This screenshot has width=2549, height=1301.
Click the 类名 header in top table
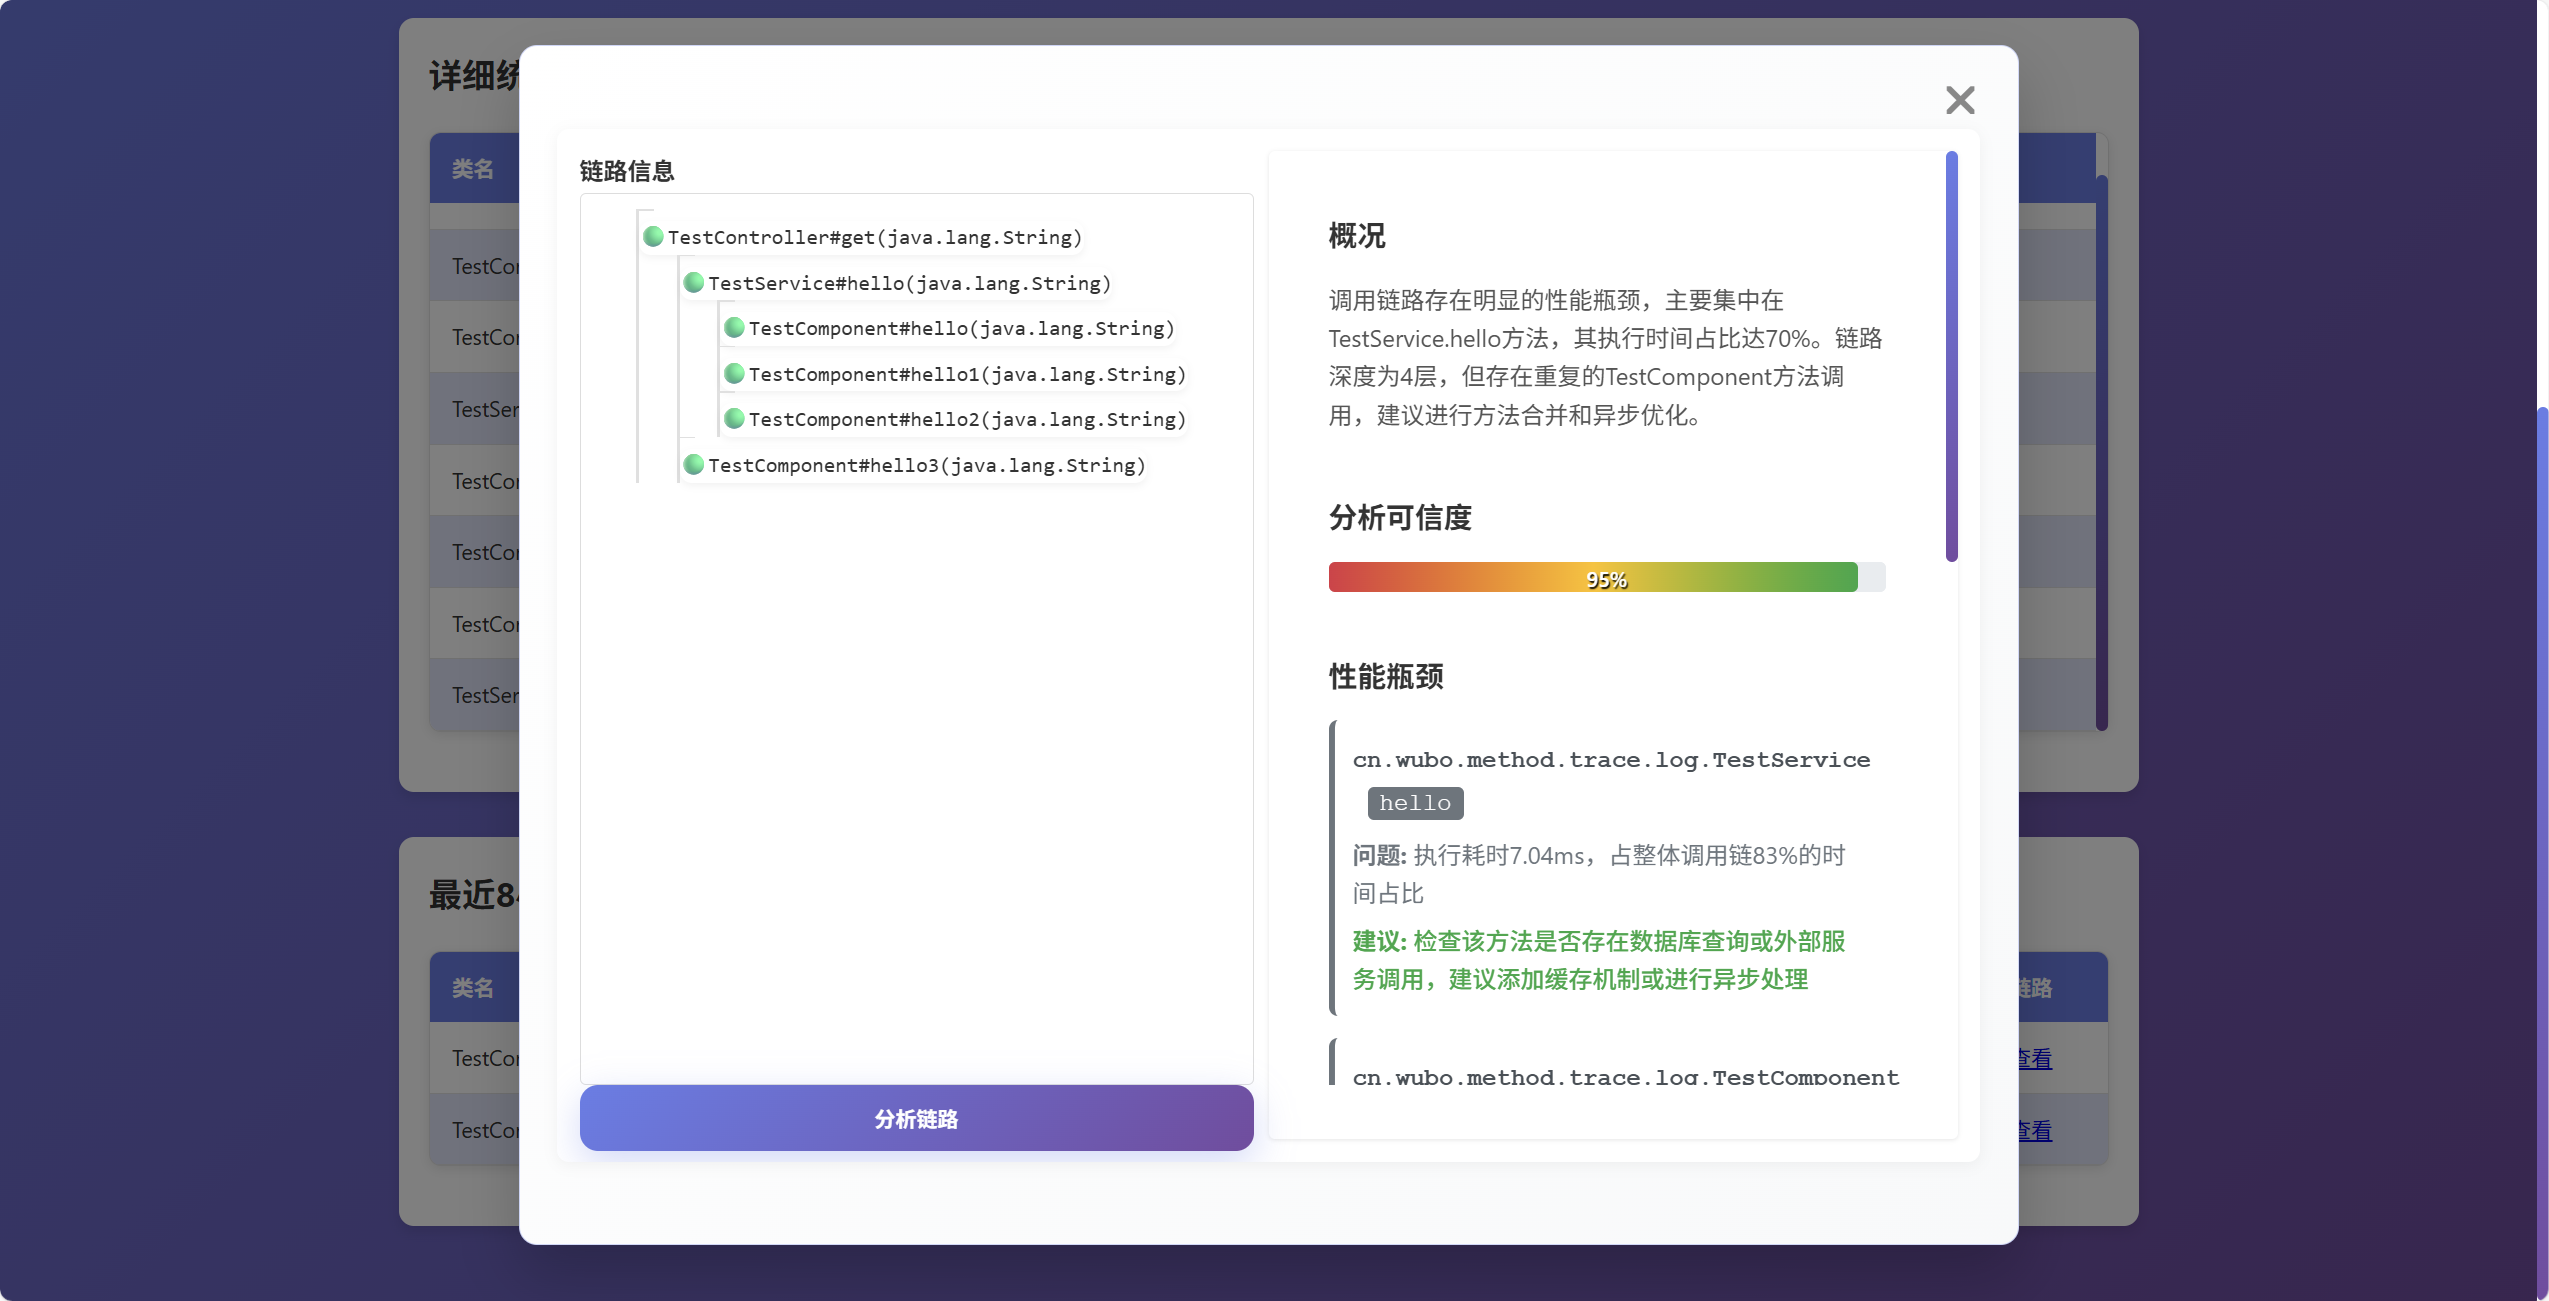pyautogui.click(x=472, y=169)
